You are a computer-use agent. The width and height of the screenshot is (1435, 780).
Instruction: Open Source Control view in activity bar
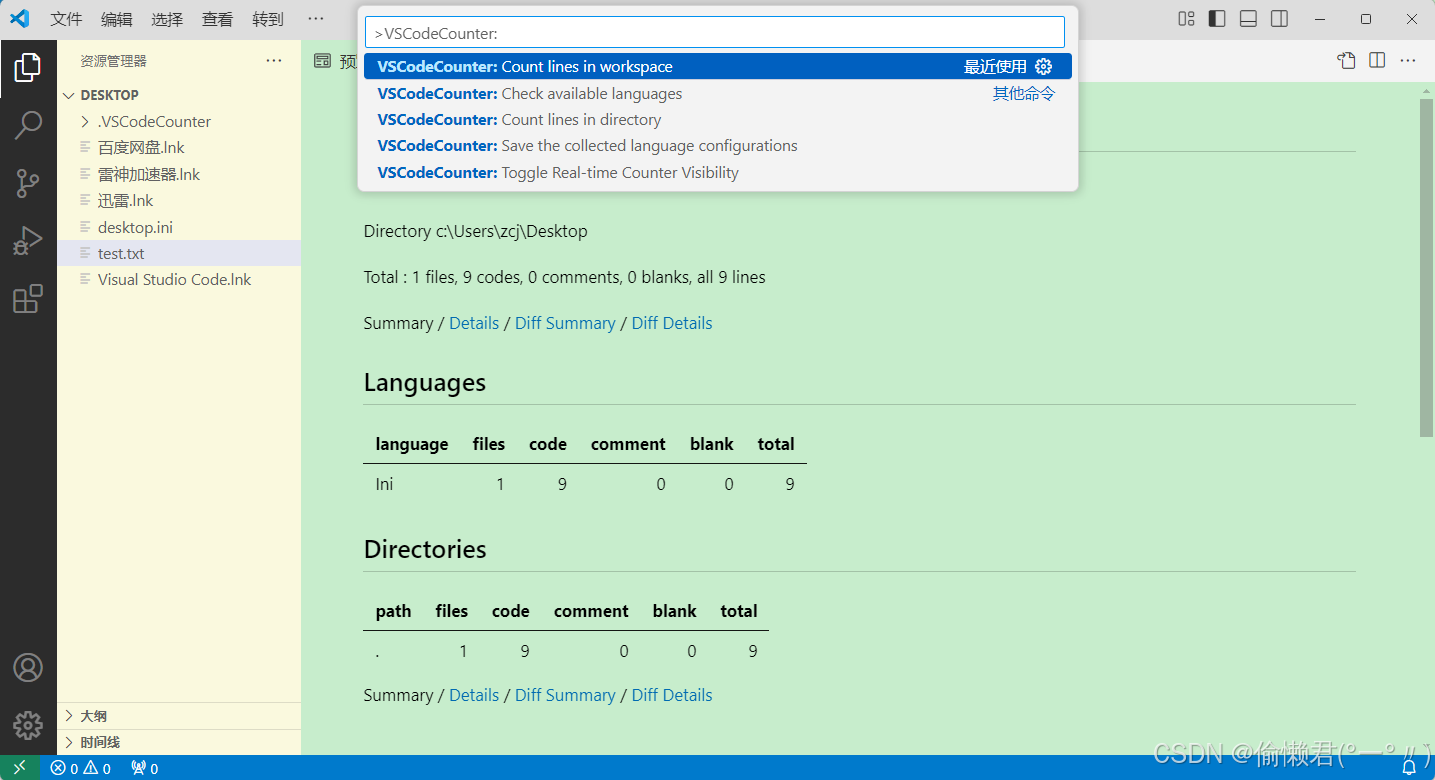pyautogui.click(x=28, y=183)
